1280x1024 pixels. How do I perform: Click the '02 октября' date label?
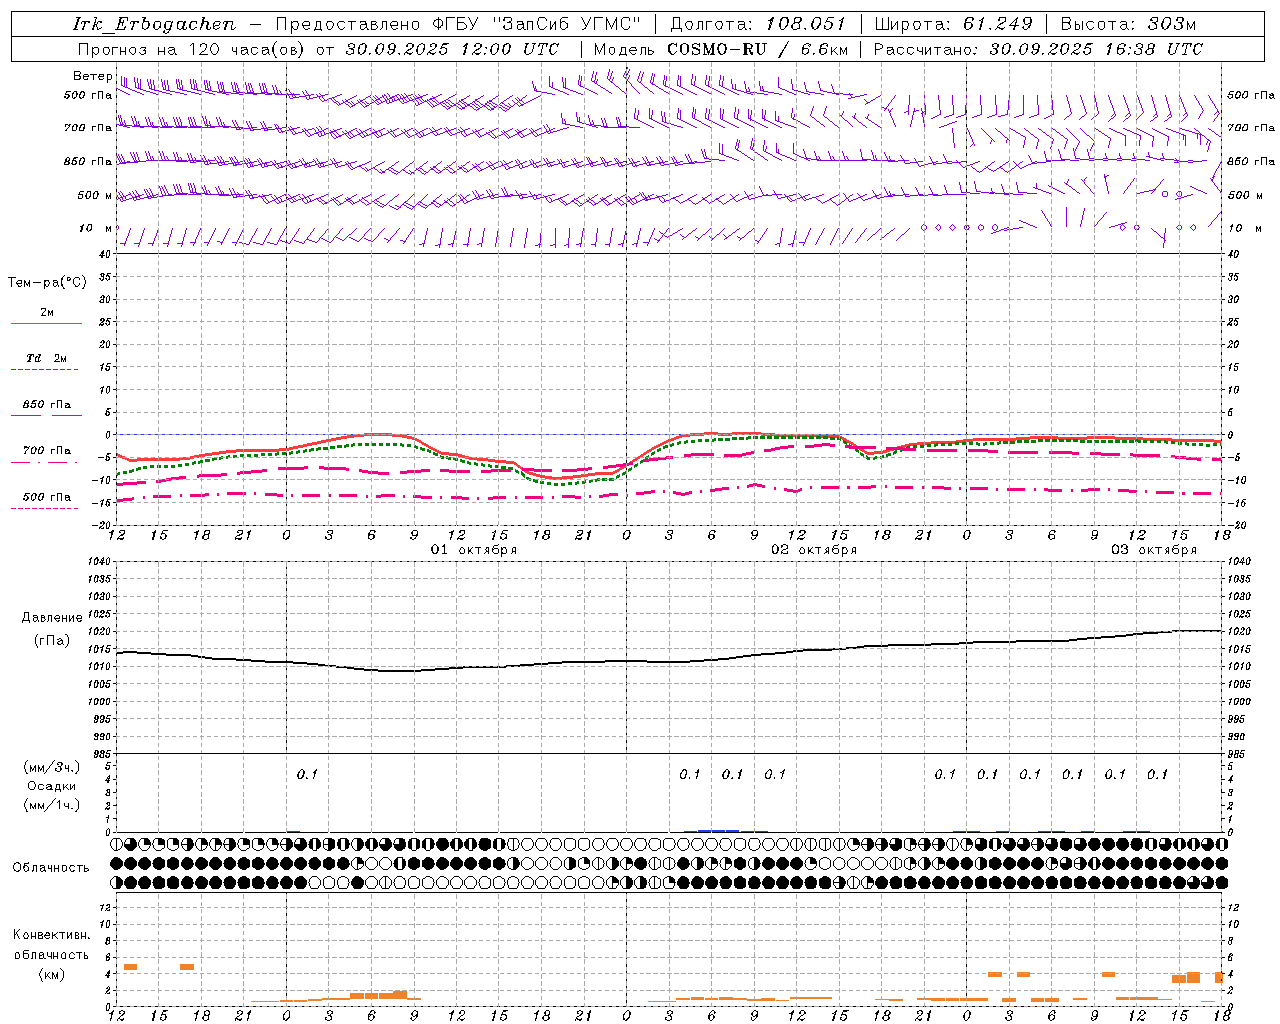[814, 550]
